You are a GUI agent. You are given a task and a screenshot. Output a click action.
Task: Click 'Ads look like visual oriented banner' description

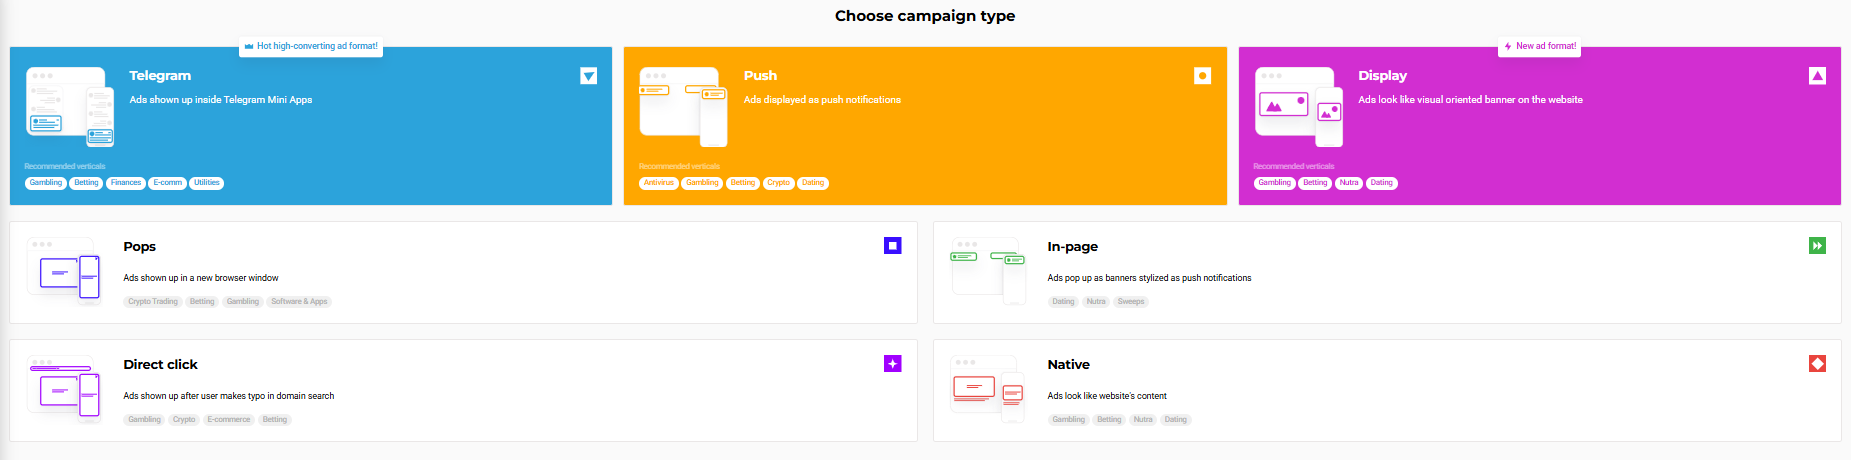coord(1470,100)
